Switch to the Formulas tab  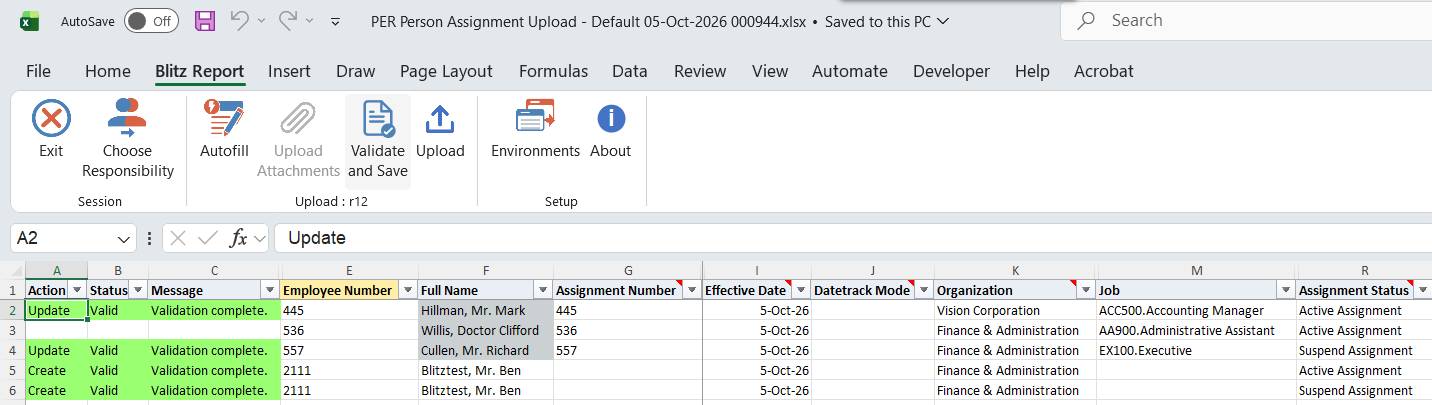[553, 71]
